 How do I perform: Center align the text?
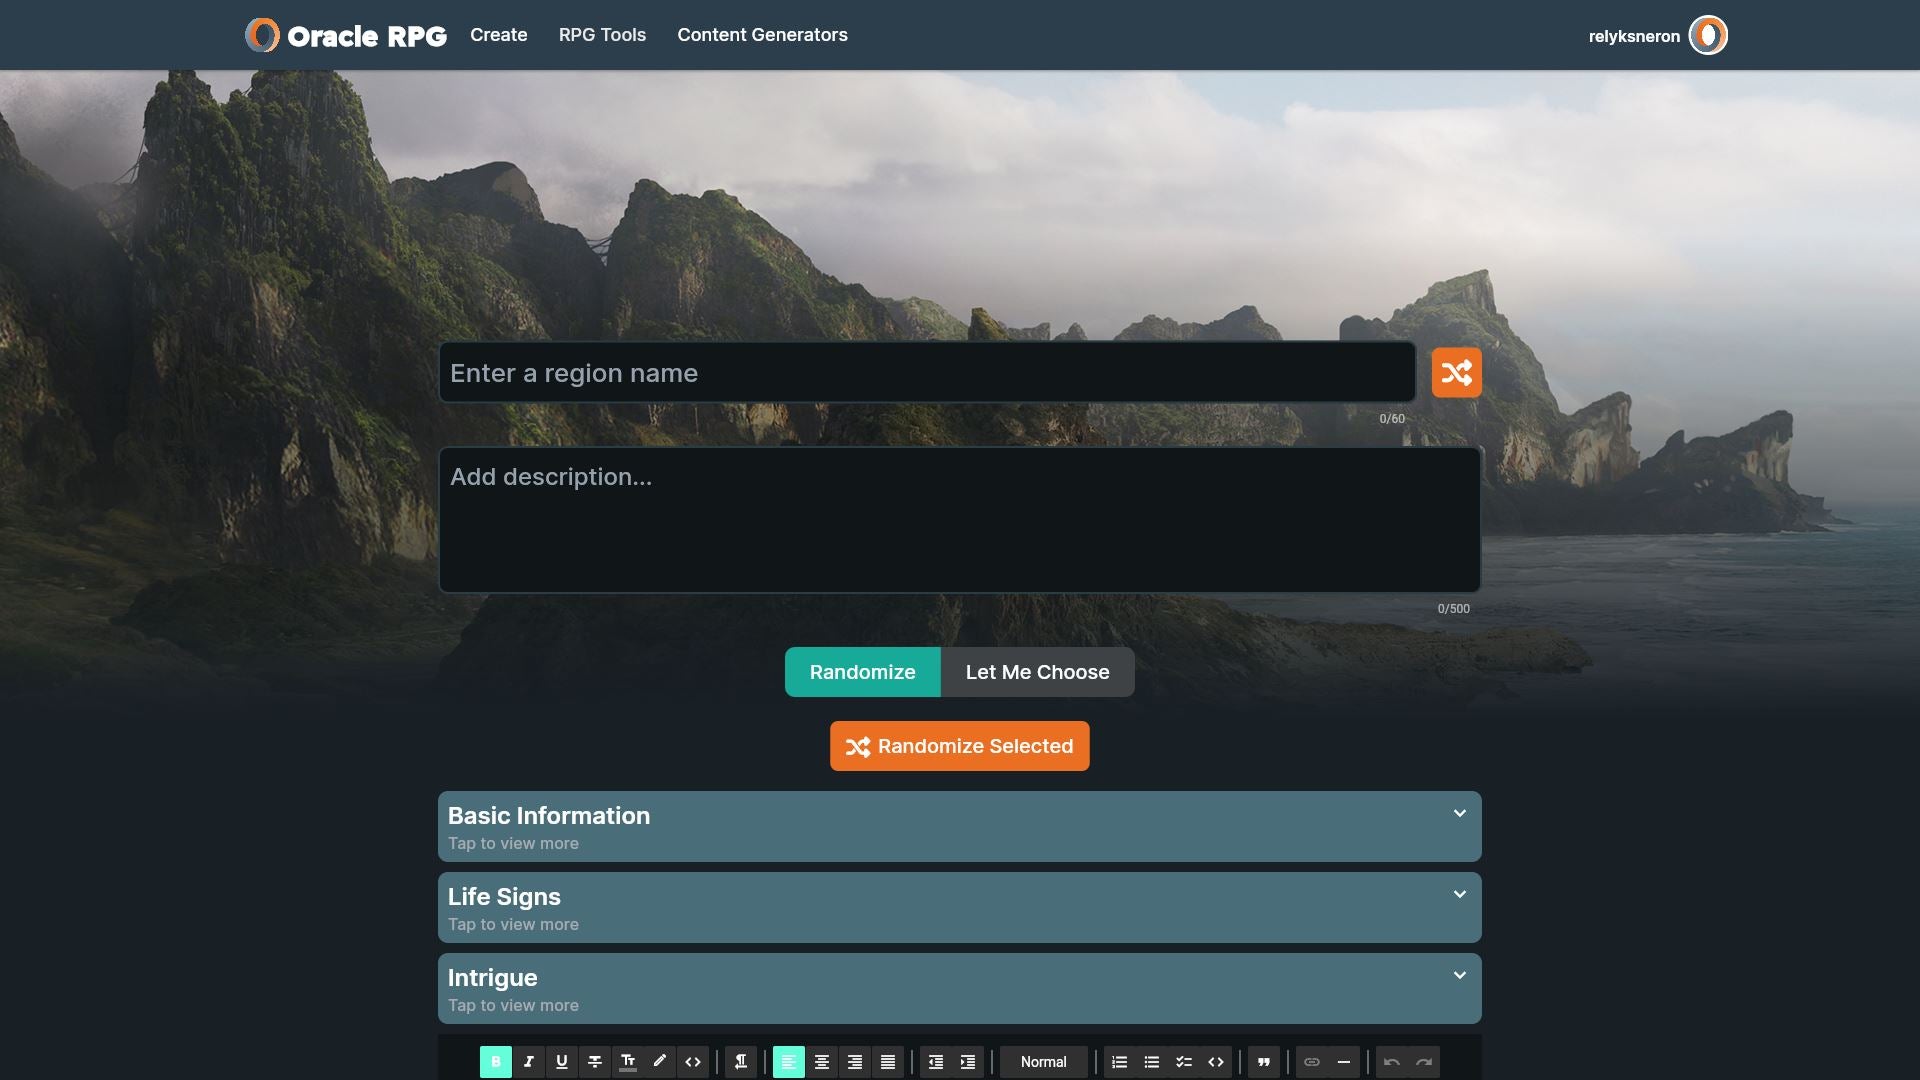(x=821, y=1062)
